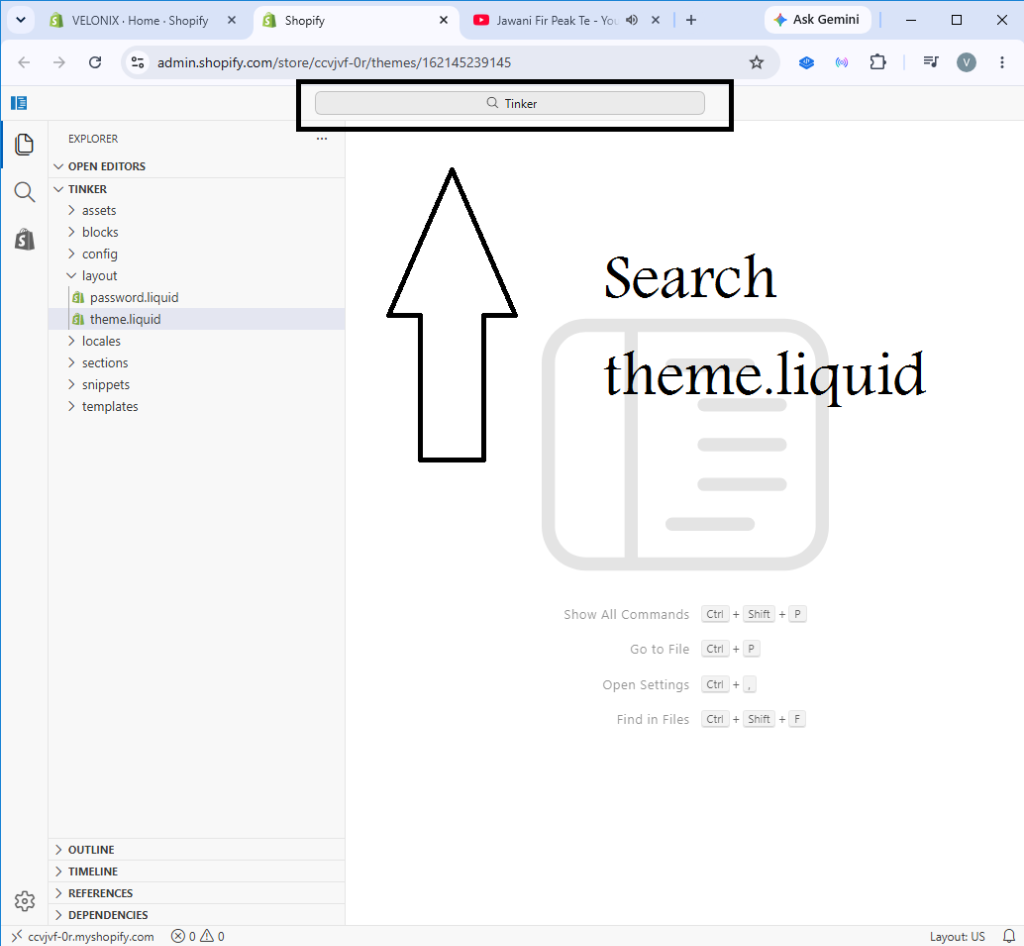The width and height of the screenshot is (1024, 946).
Task: Close the active Shopify tab
Action: pos(443,20)
